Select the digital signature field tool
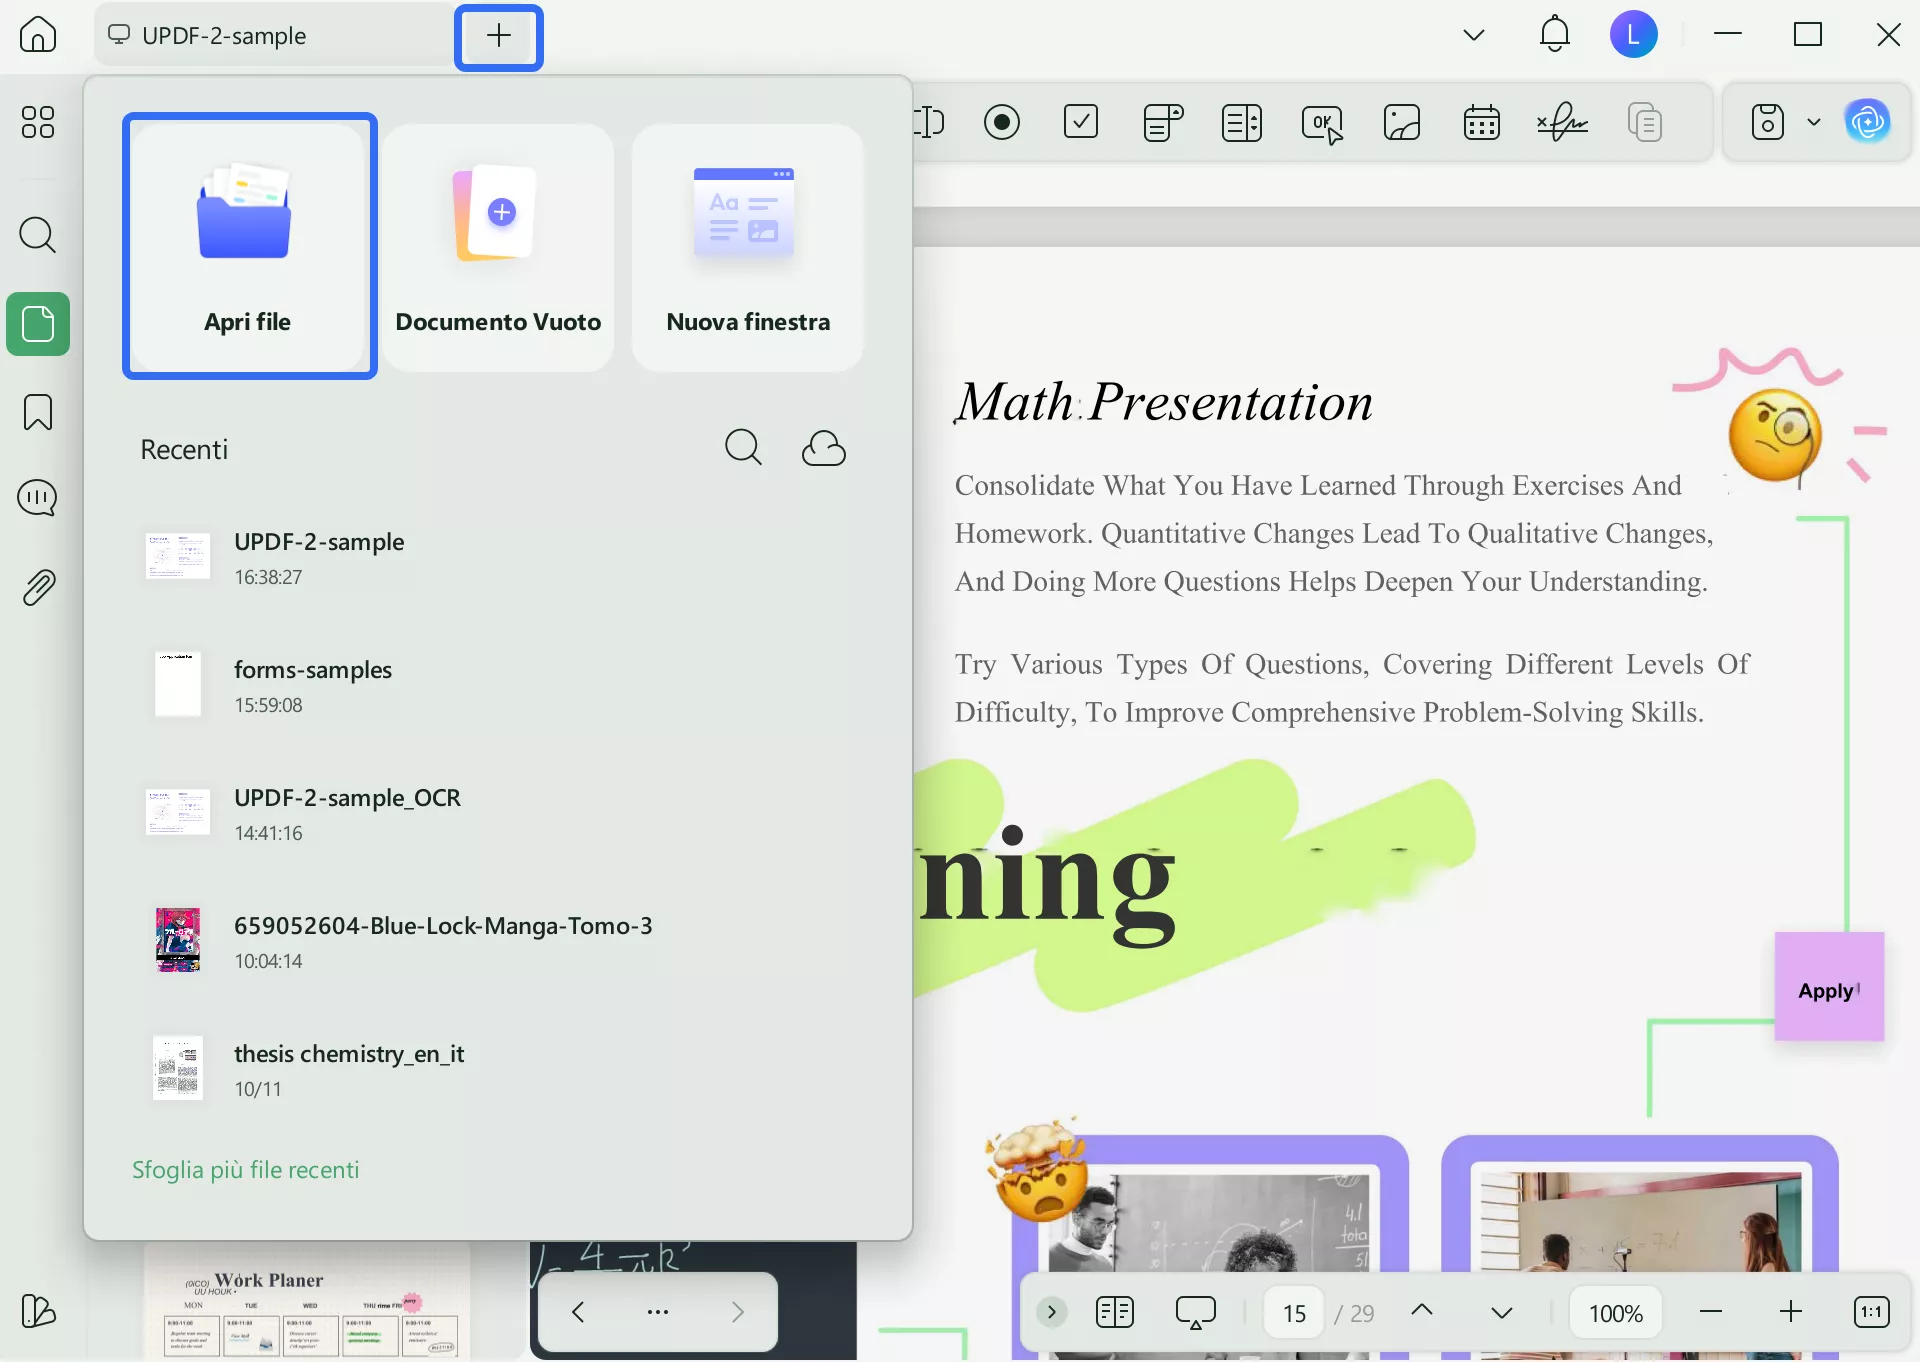The image size is (1920, 1362). pyautogui.click(x=1562, y=123)
